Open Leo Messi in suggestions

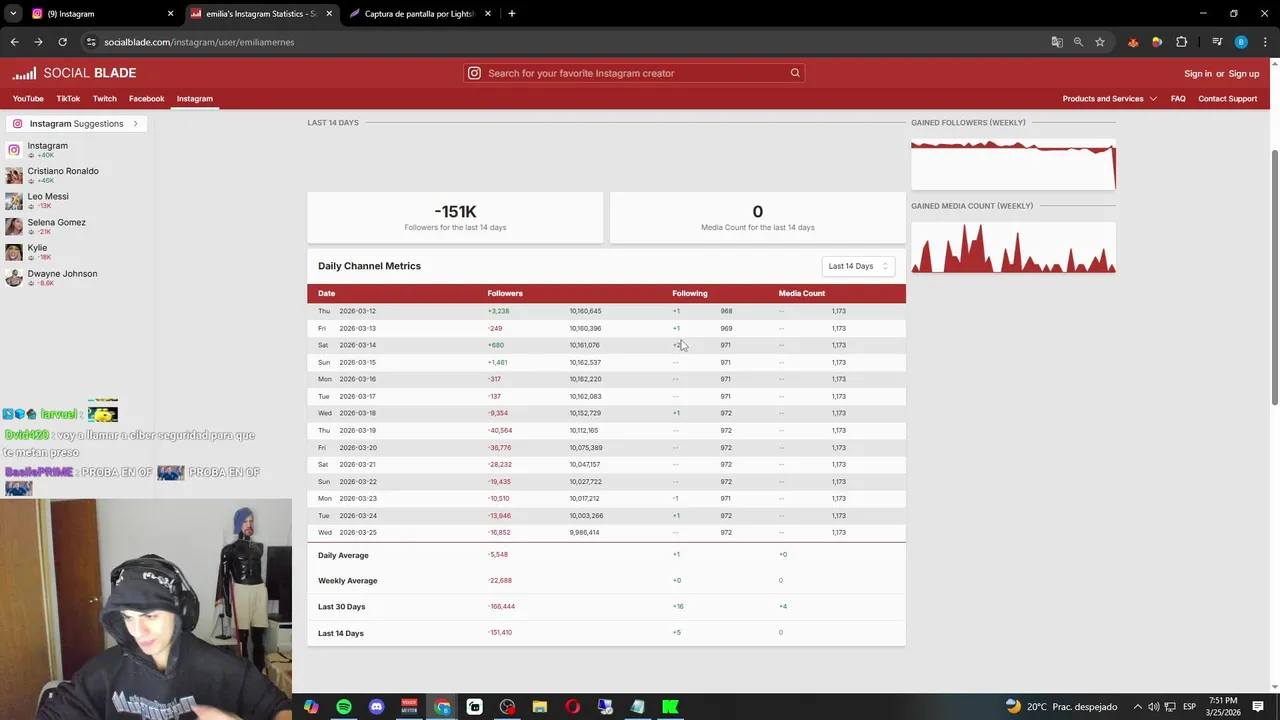click(x=48, y=197)
